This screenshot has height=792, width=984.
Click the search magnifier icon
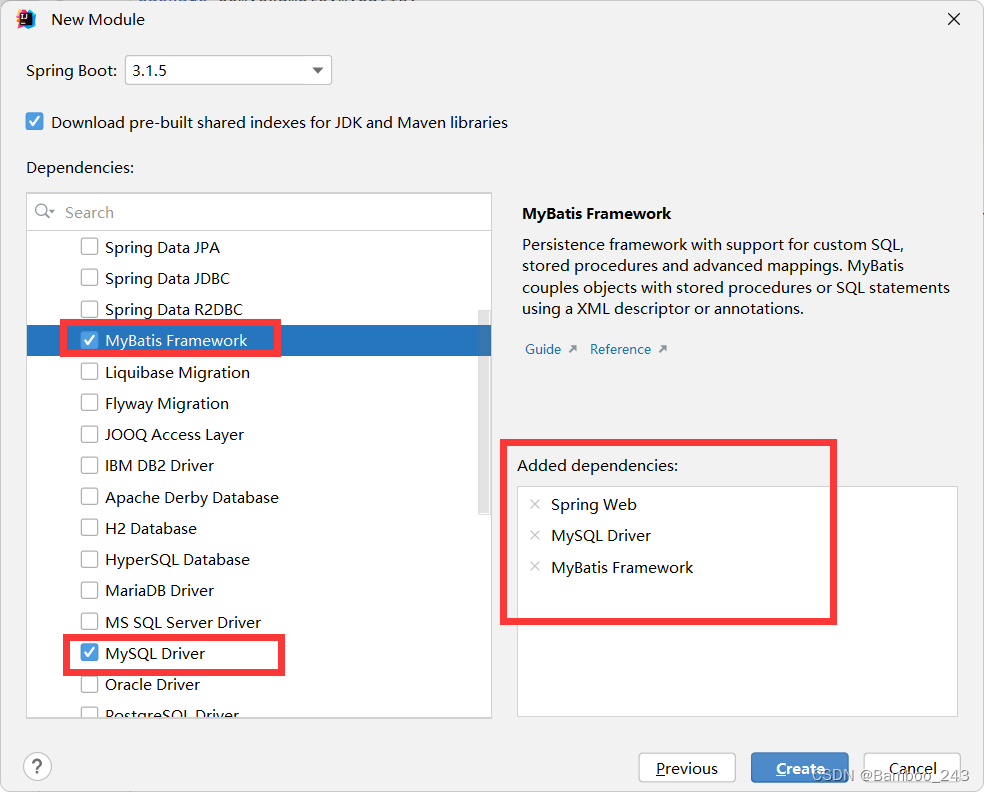tap(44, 211)
